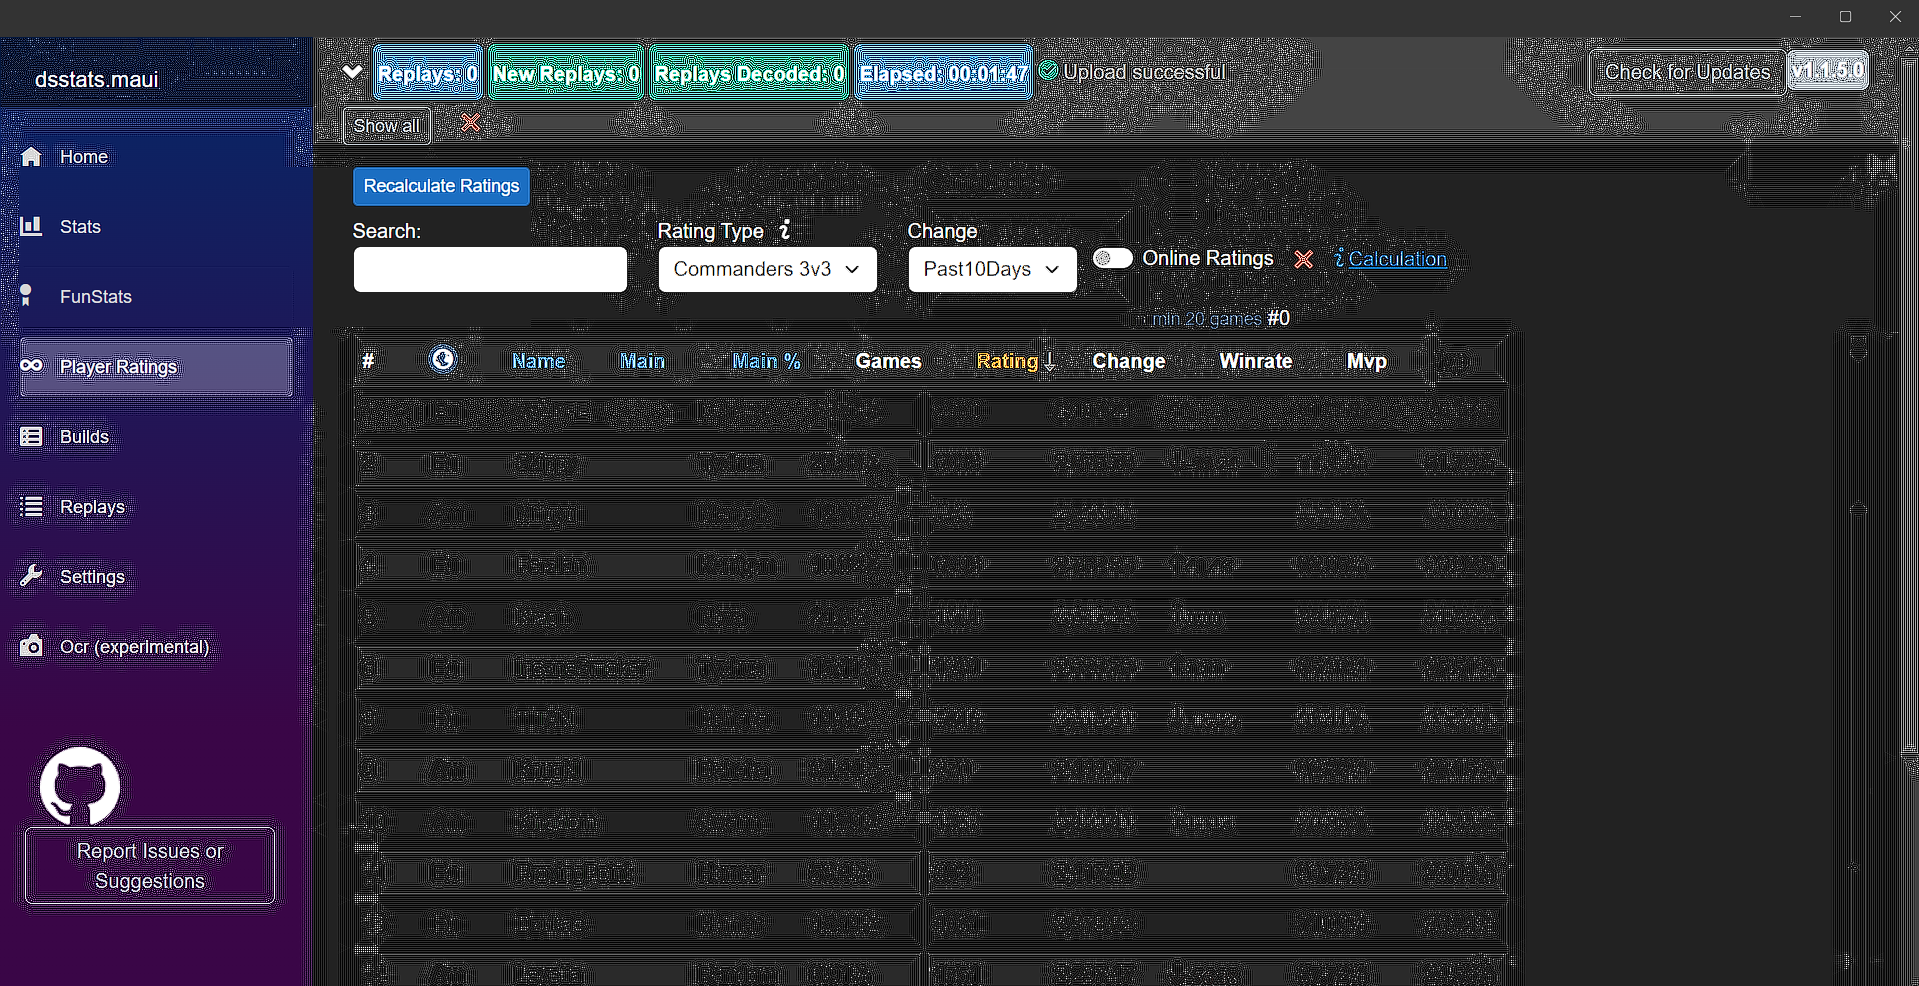The height and width of the screenshot is (986, 1919).
Task: Click the Settings wrench icon
Action: click(32, 576)
